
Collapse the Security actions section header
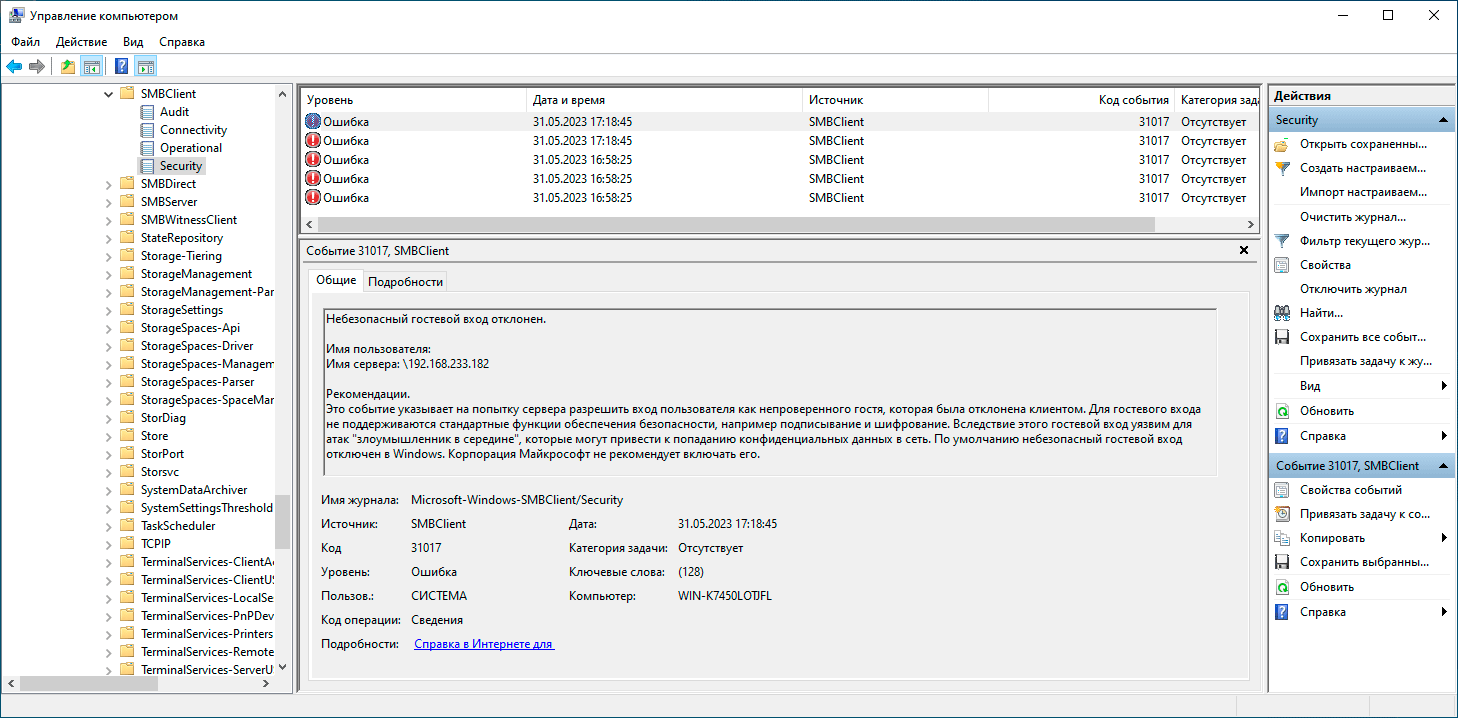point(1443,120)
